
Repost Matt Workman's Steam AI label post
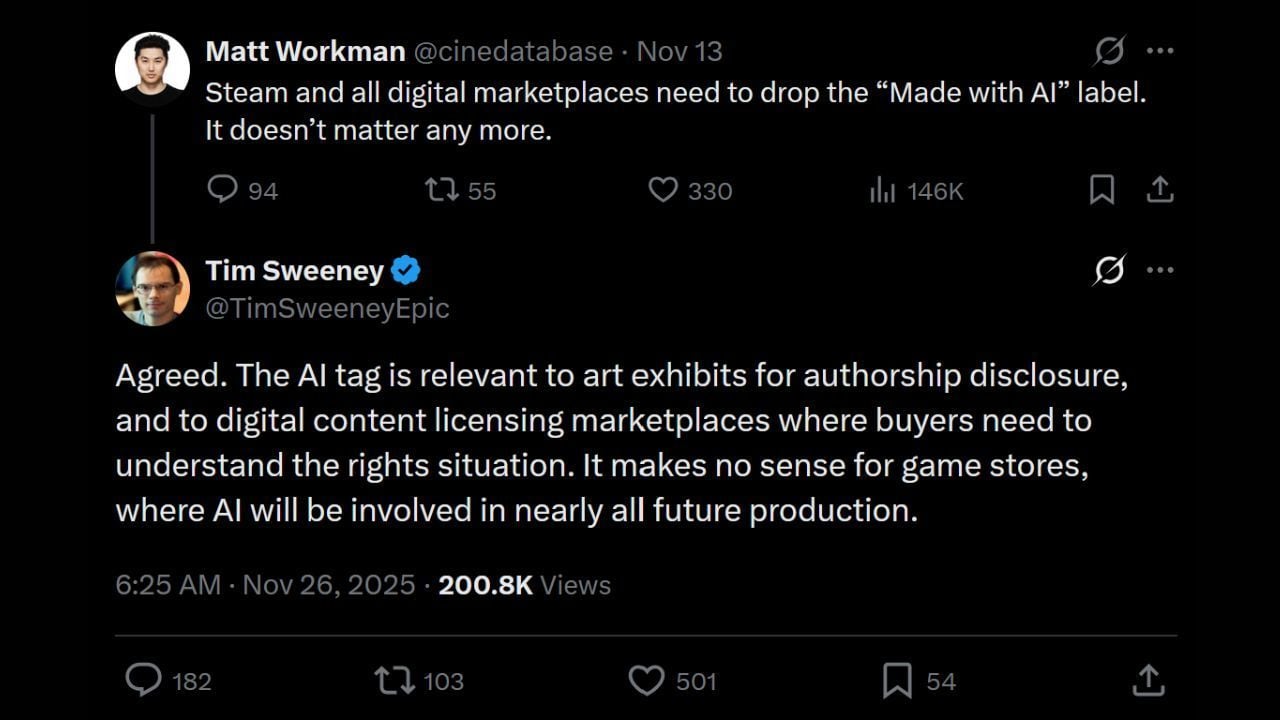(439, 189)
